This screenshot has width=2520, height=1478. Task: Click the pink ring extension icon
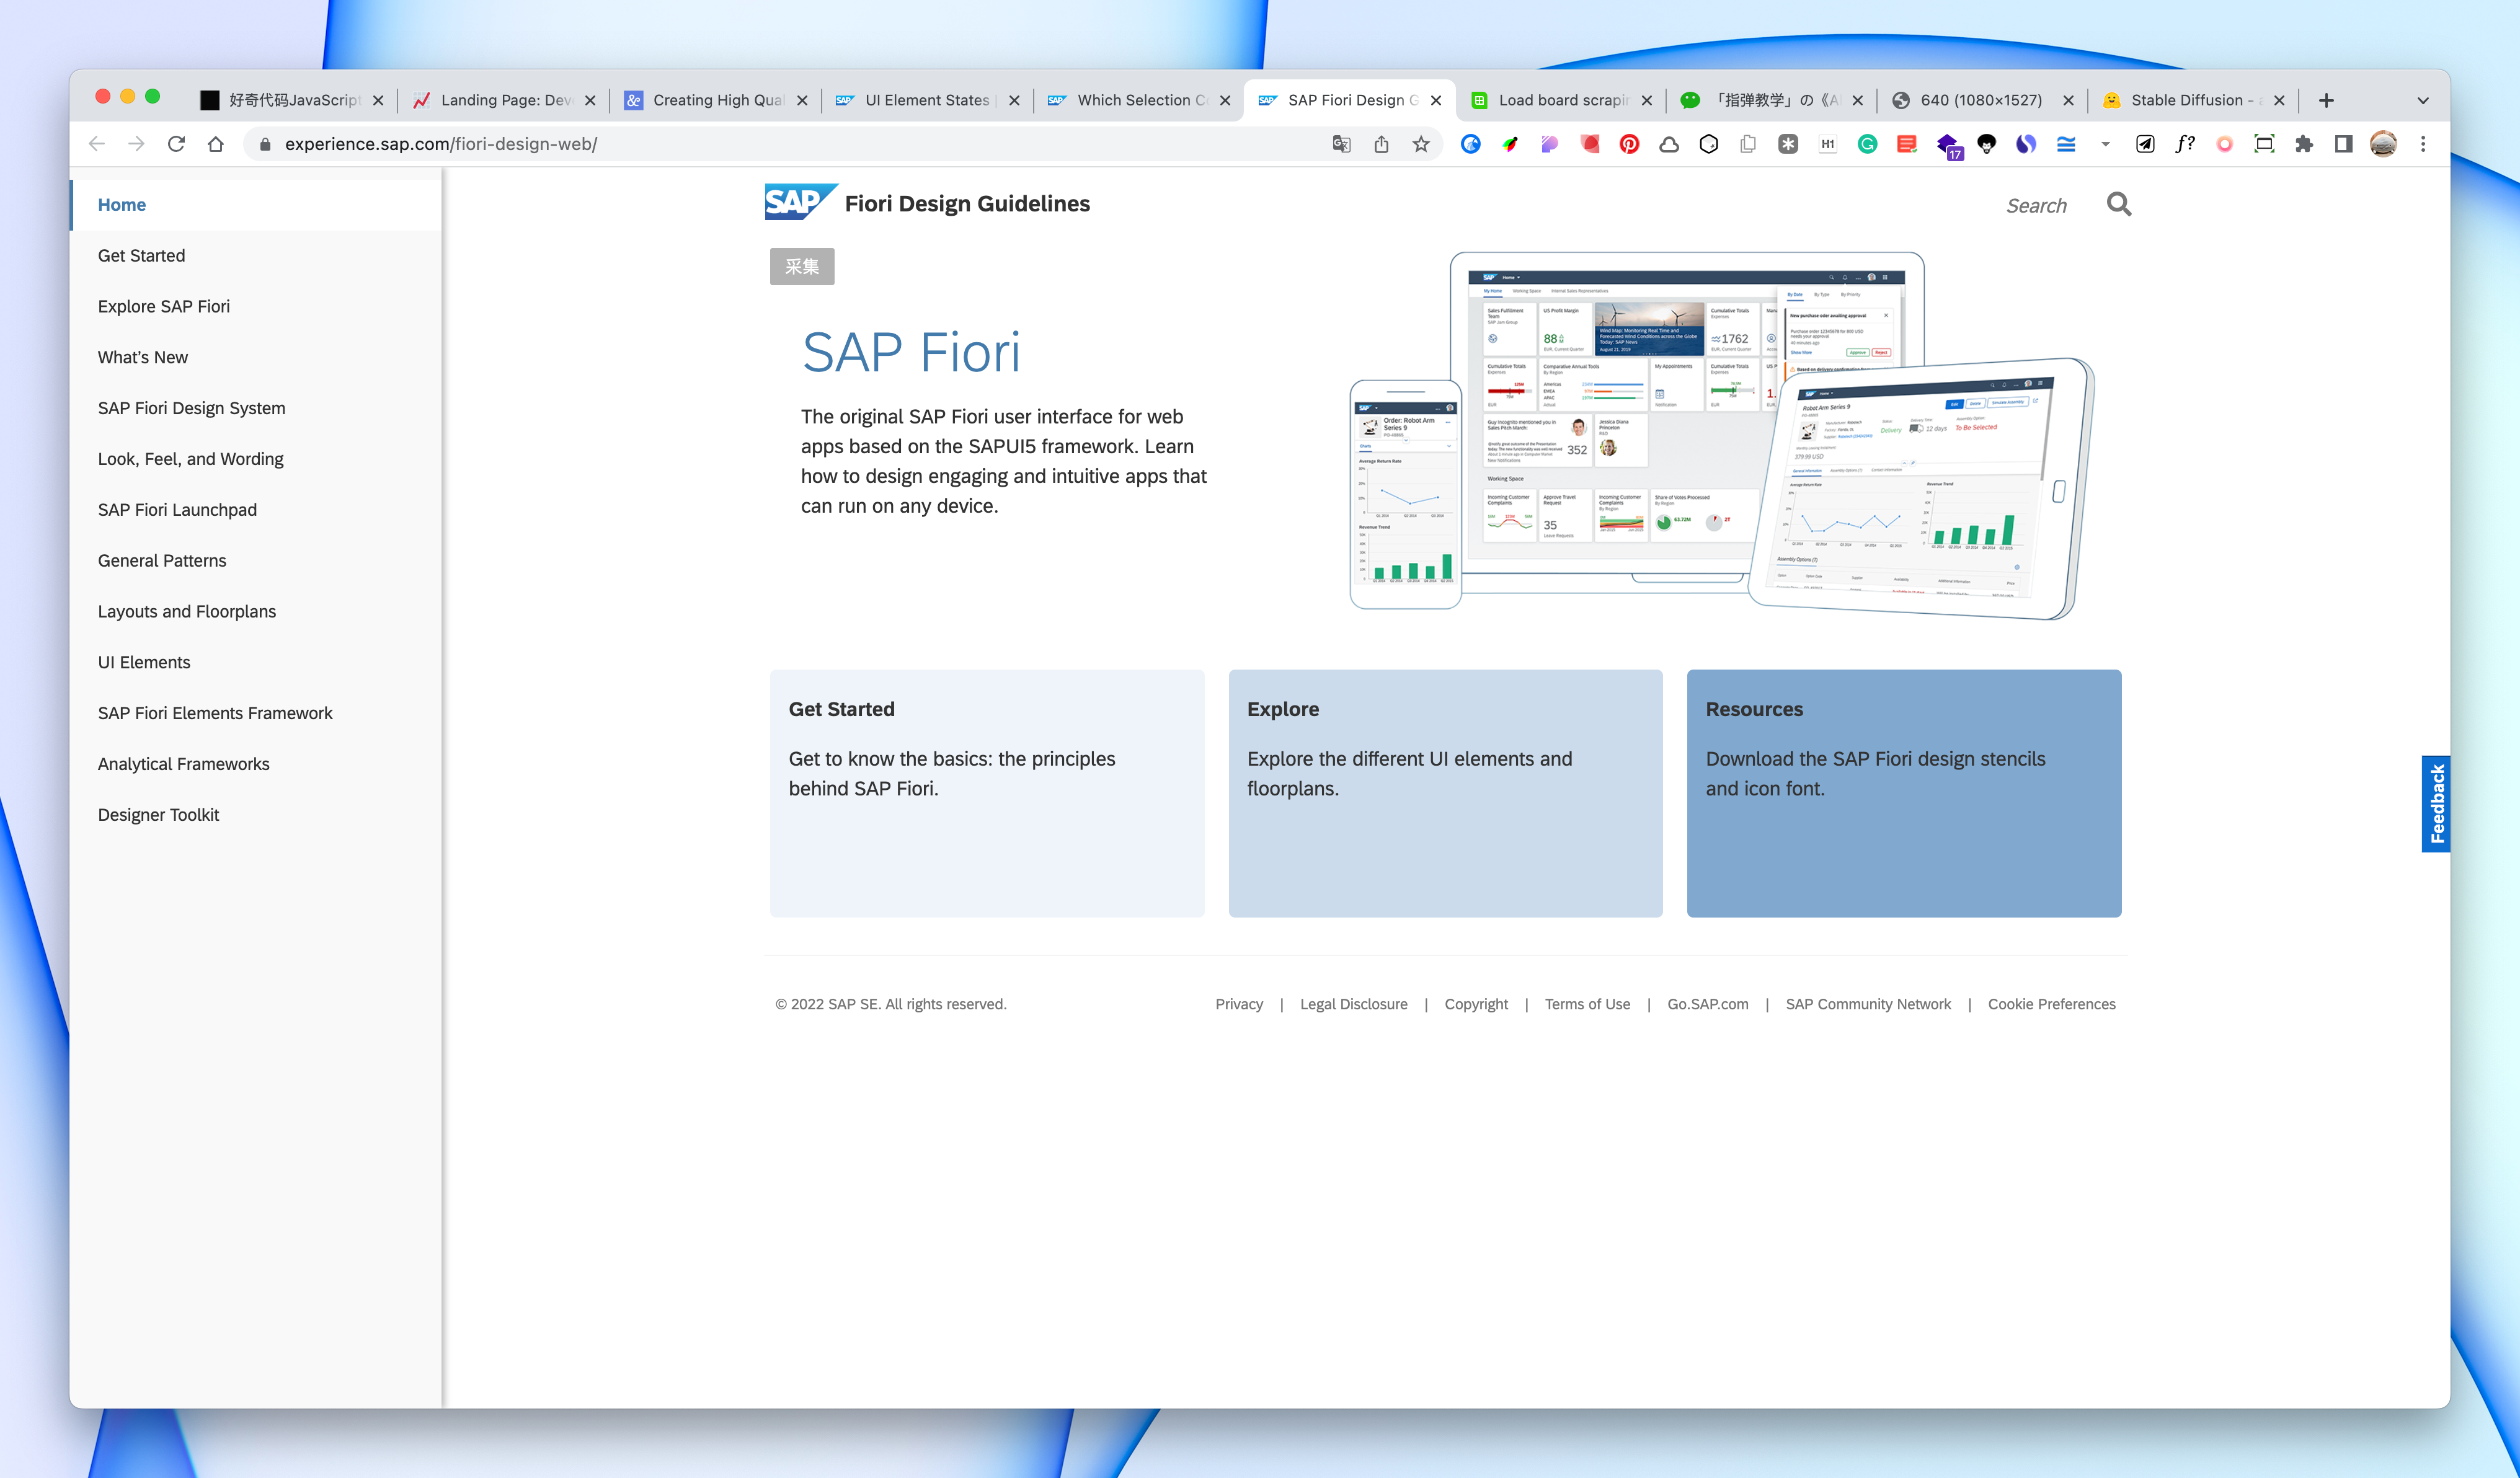coord(2224,144)
